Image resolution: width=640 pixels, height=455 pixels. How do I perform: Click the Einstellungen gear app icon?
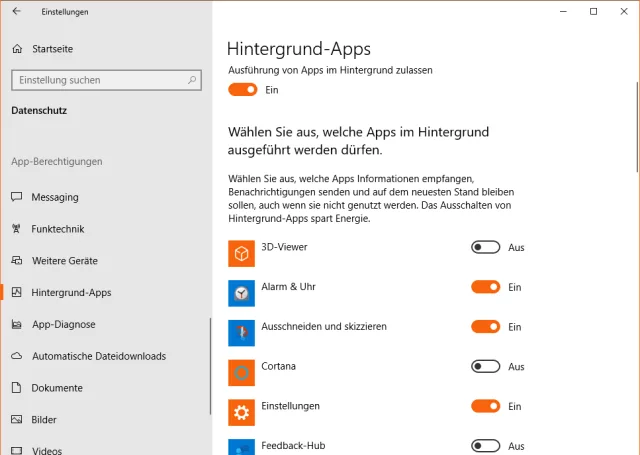[x=242, y=413]
